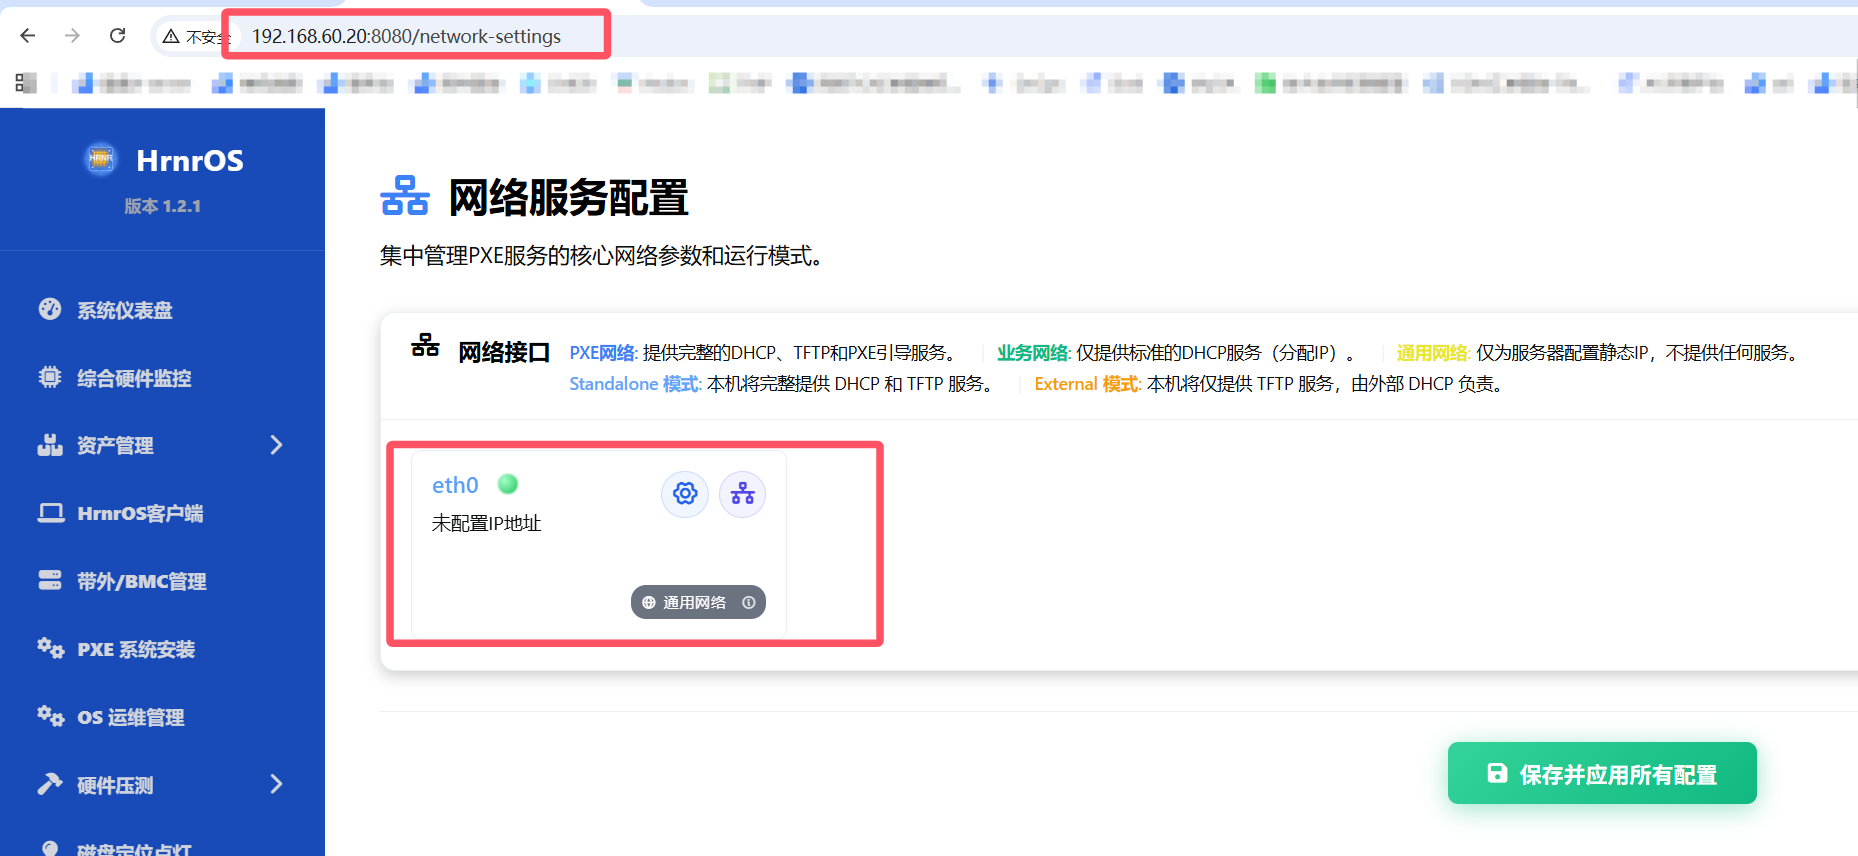Click the 版本 1.2.1 version text

click(x=162, y=206)
